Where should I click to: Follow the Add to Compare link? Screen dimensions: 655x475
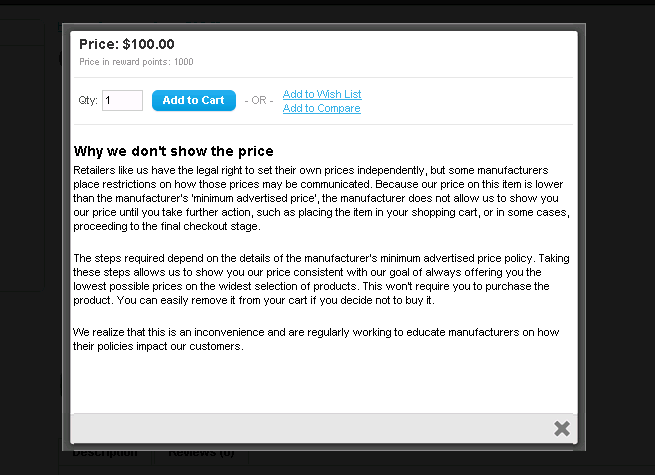pos(322,108)
